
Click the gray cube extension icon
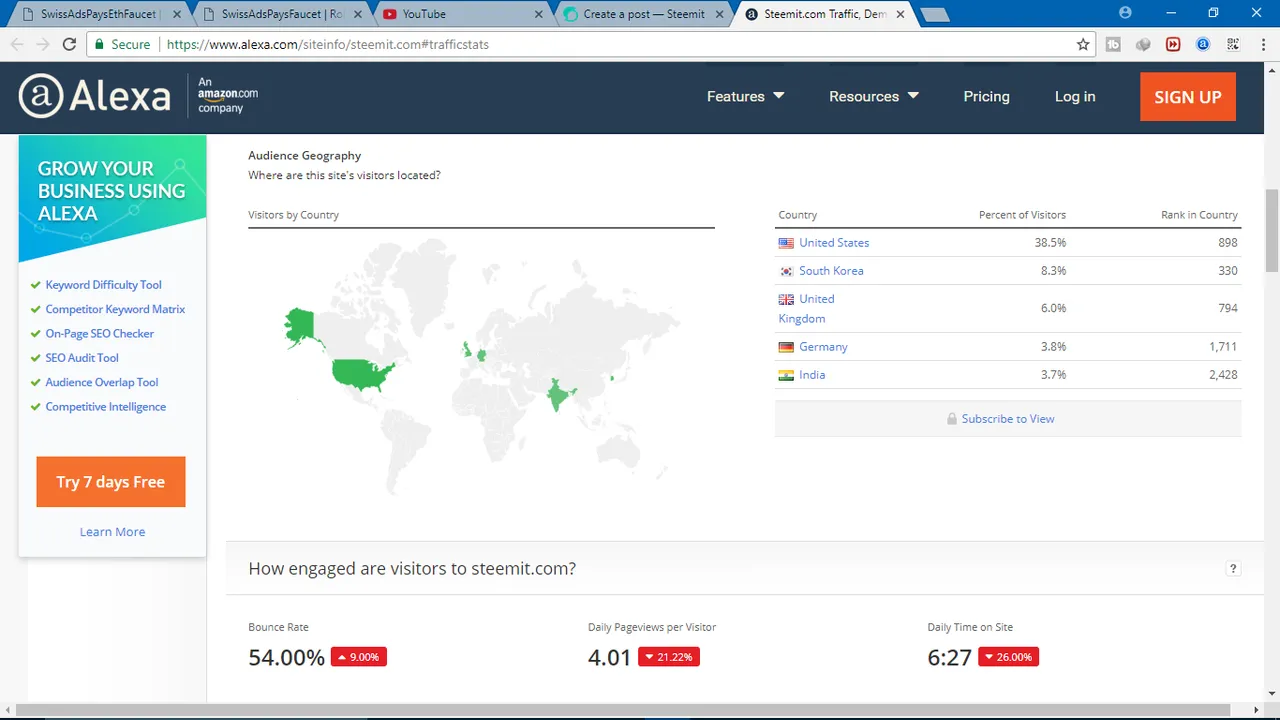[x=1143, y=44]
